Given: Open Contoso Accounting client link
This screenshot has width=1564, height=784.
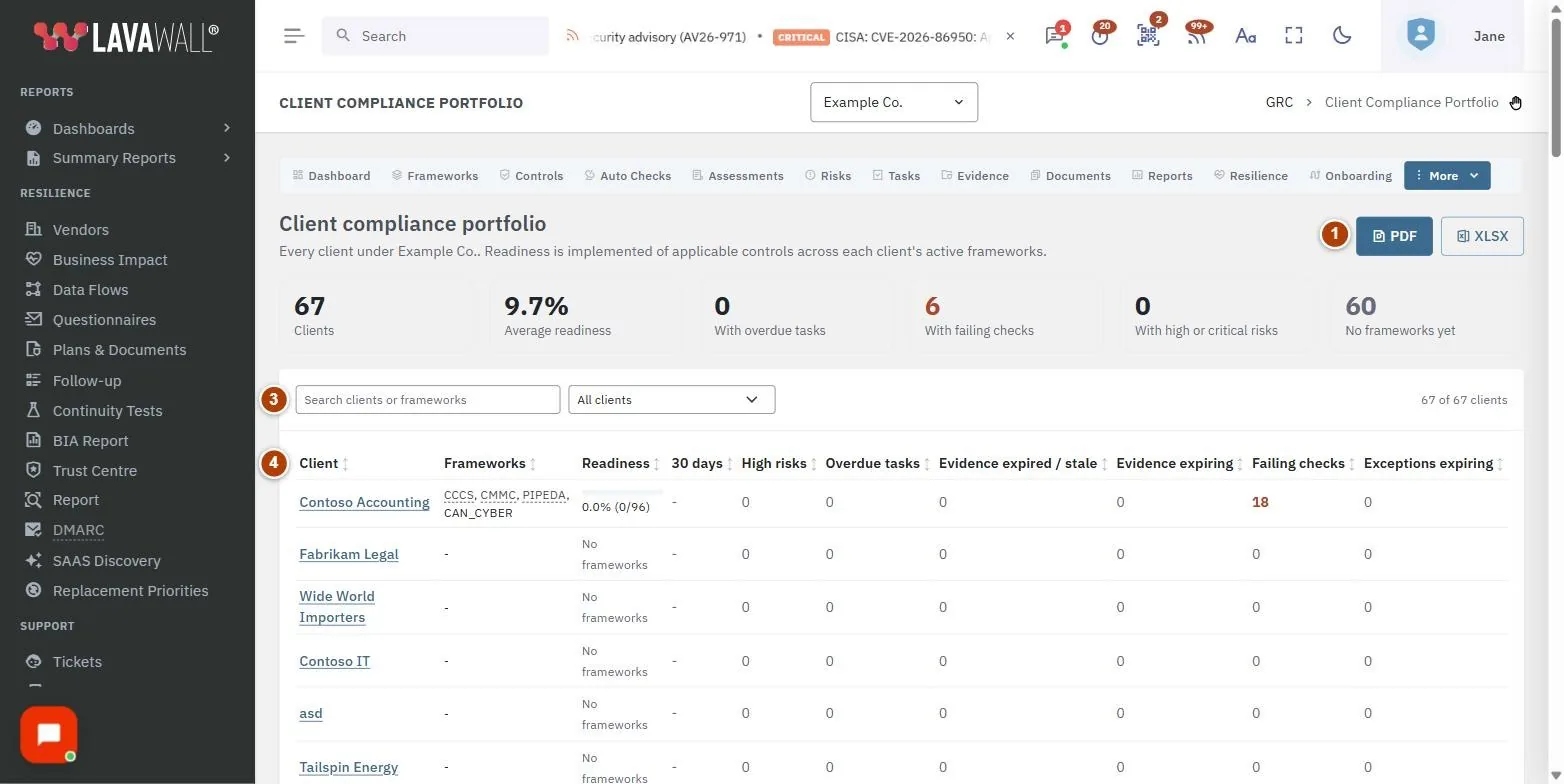Looking at the screenshot, I should (x=364, y=502).
